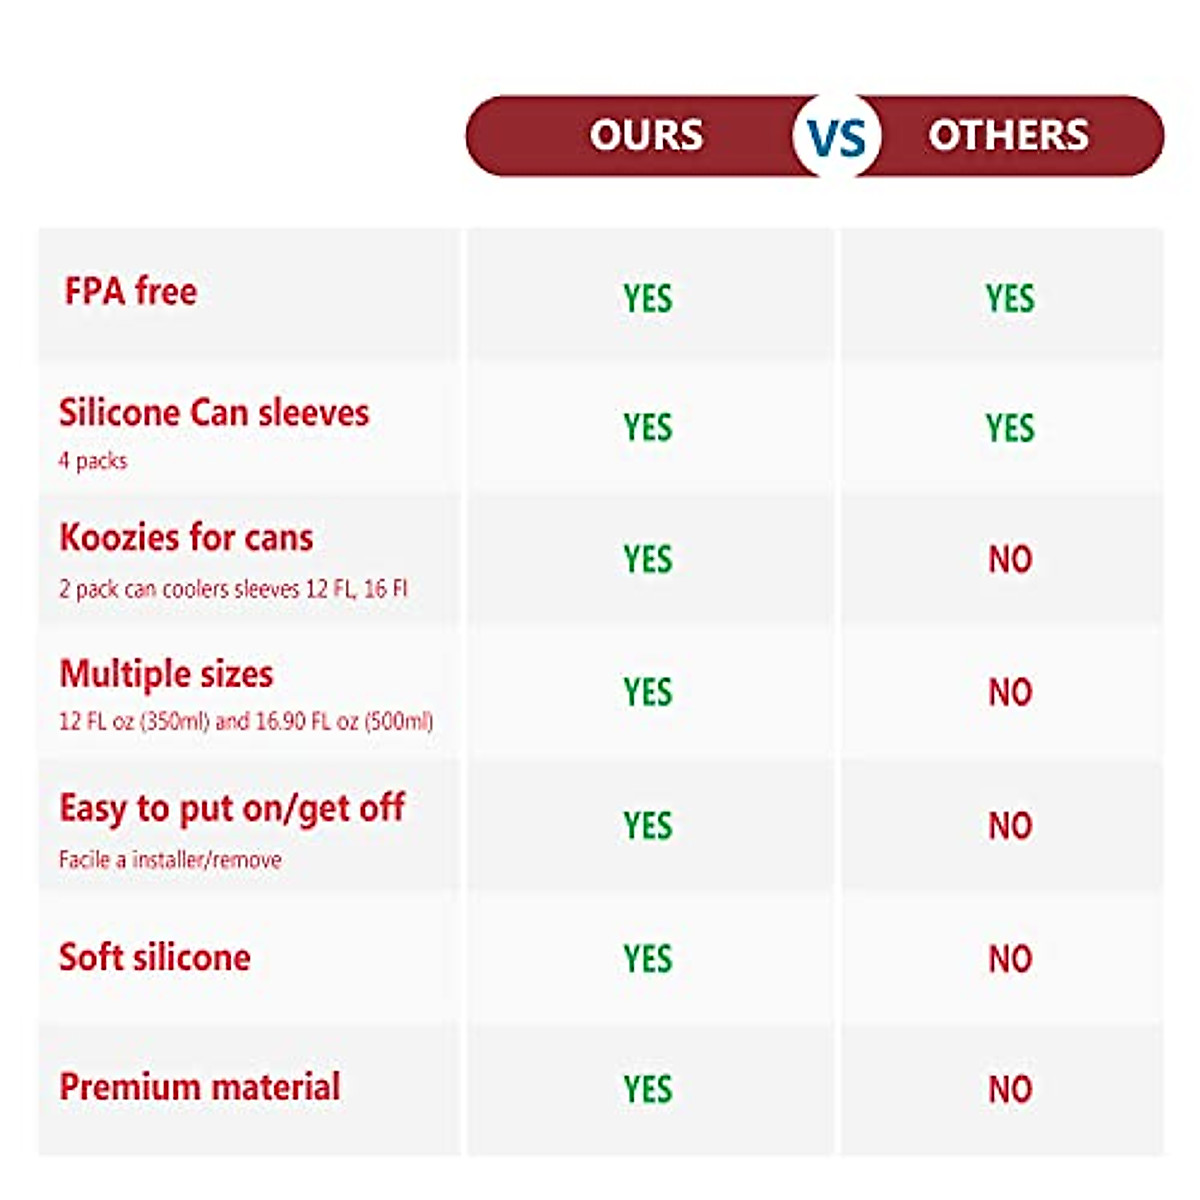Click the 'Facile a installer/remove' subtitle
1200x1200 pixels.
coord(170,860)
